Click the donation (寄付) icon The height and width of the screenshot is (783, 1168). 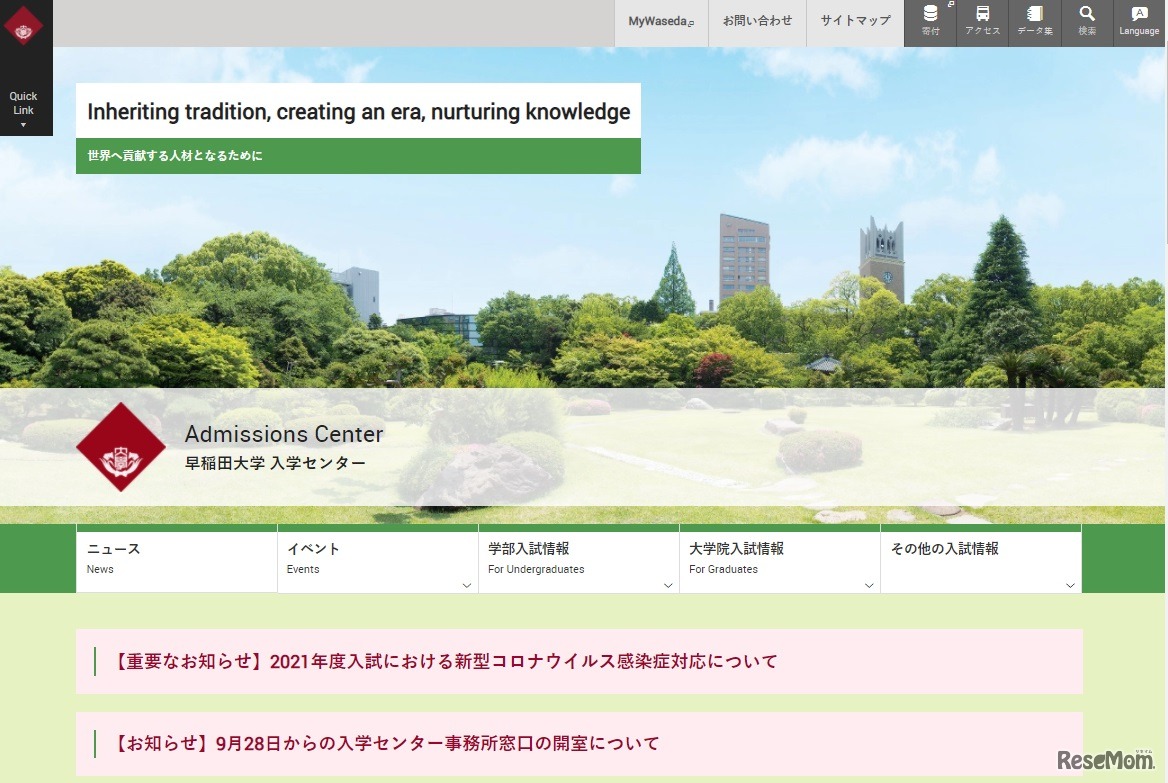931,22
